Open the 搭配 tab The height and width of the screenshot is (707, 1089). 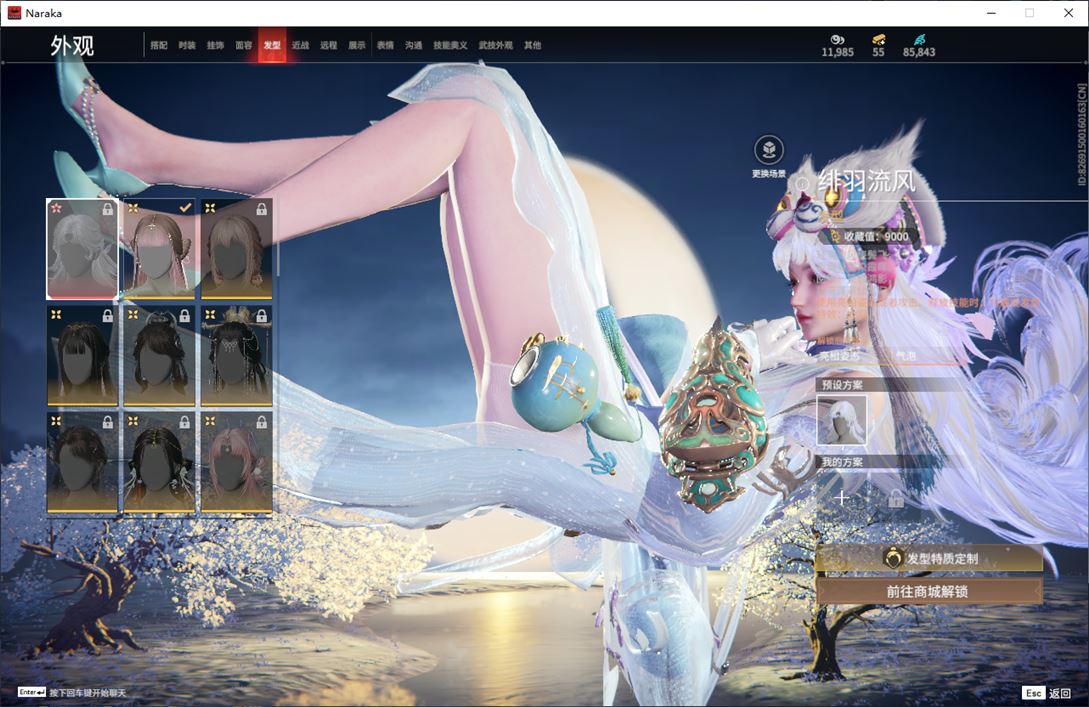(159, 45)
